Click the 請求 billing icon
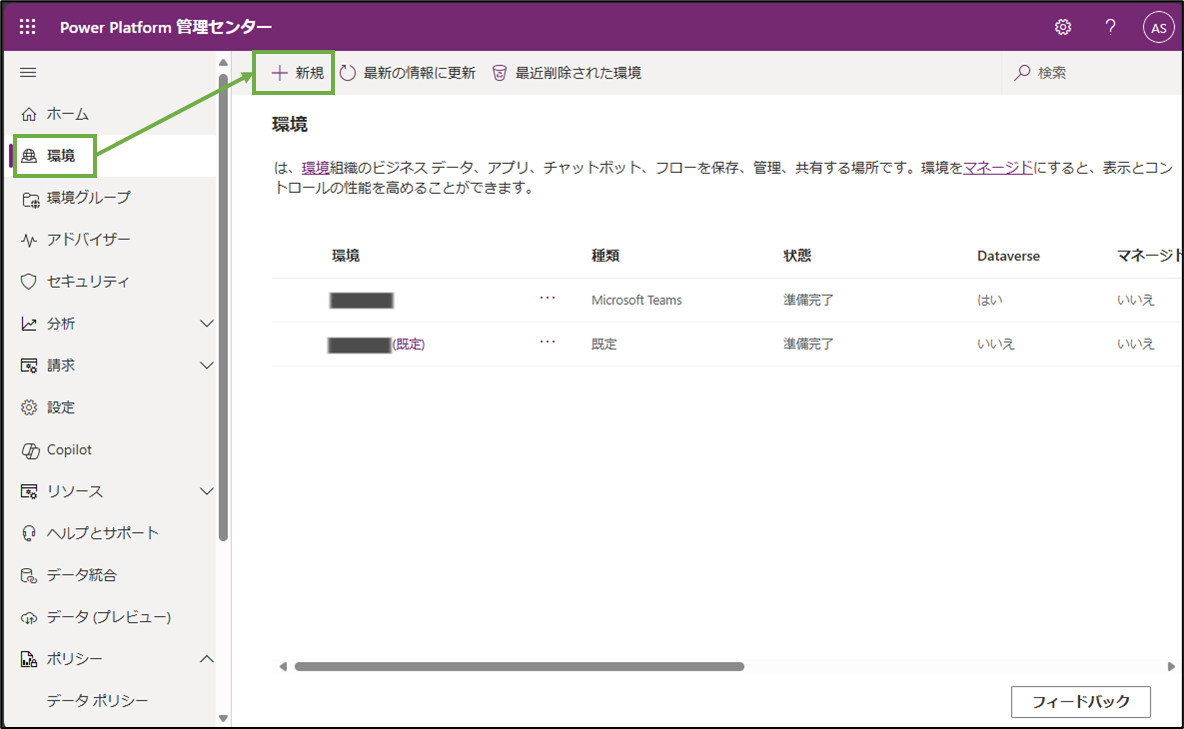This screenshot has width=1184, height=729. pos(29,366)
